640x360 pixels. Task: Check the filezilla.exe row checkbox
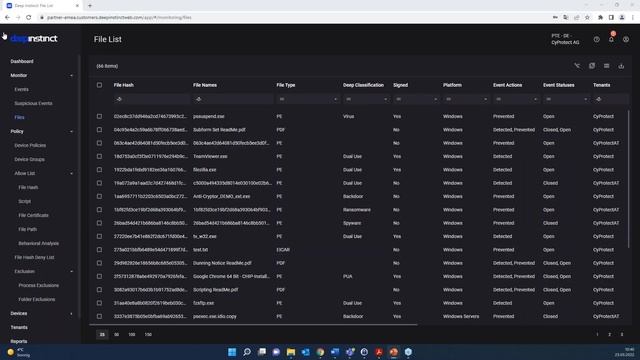tap(99, 170)
